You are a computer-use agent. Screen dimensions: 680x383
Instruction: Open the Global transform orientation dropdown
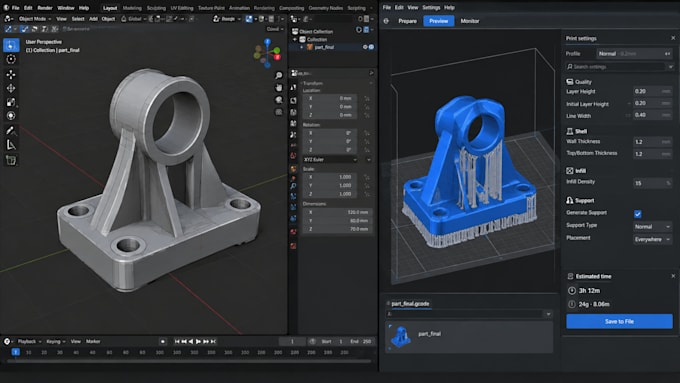point(134,19)
